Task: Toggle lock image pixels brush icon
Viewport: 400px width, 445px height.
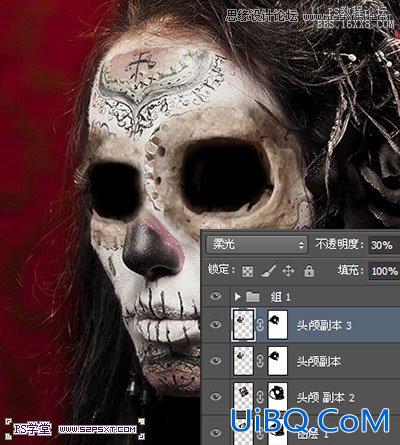Action: pos(268,271)
